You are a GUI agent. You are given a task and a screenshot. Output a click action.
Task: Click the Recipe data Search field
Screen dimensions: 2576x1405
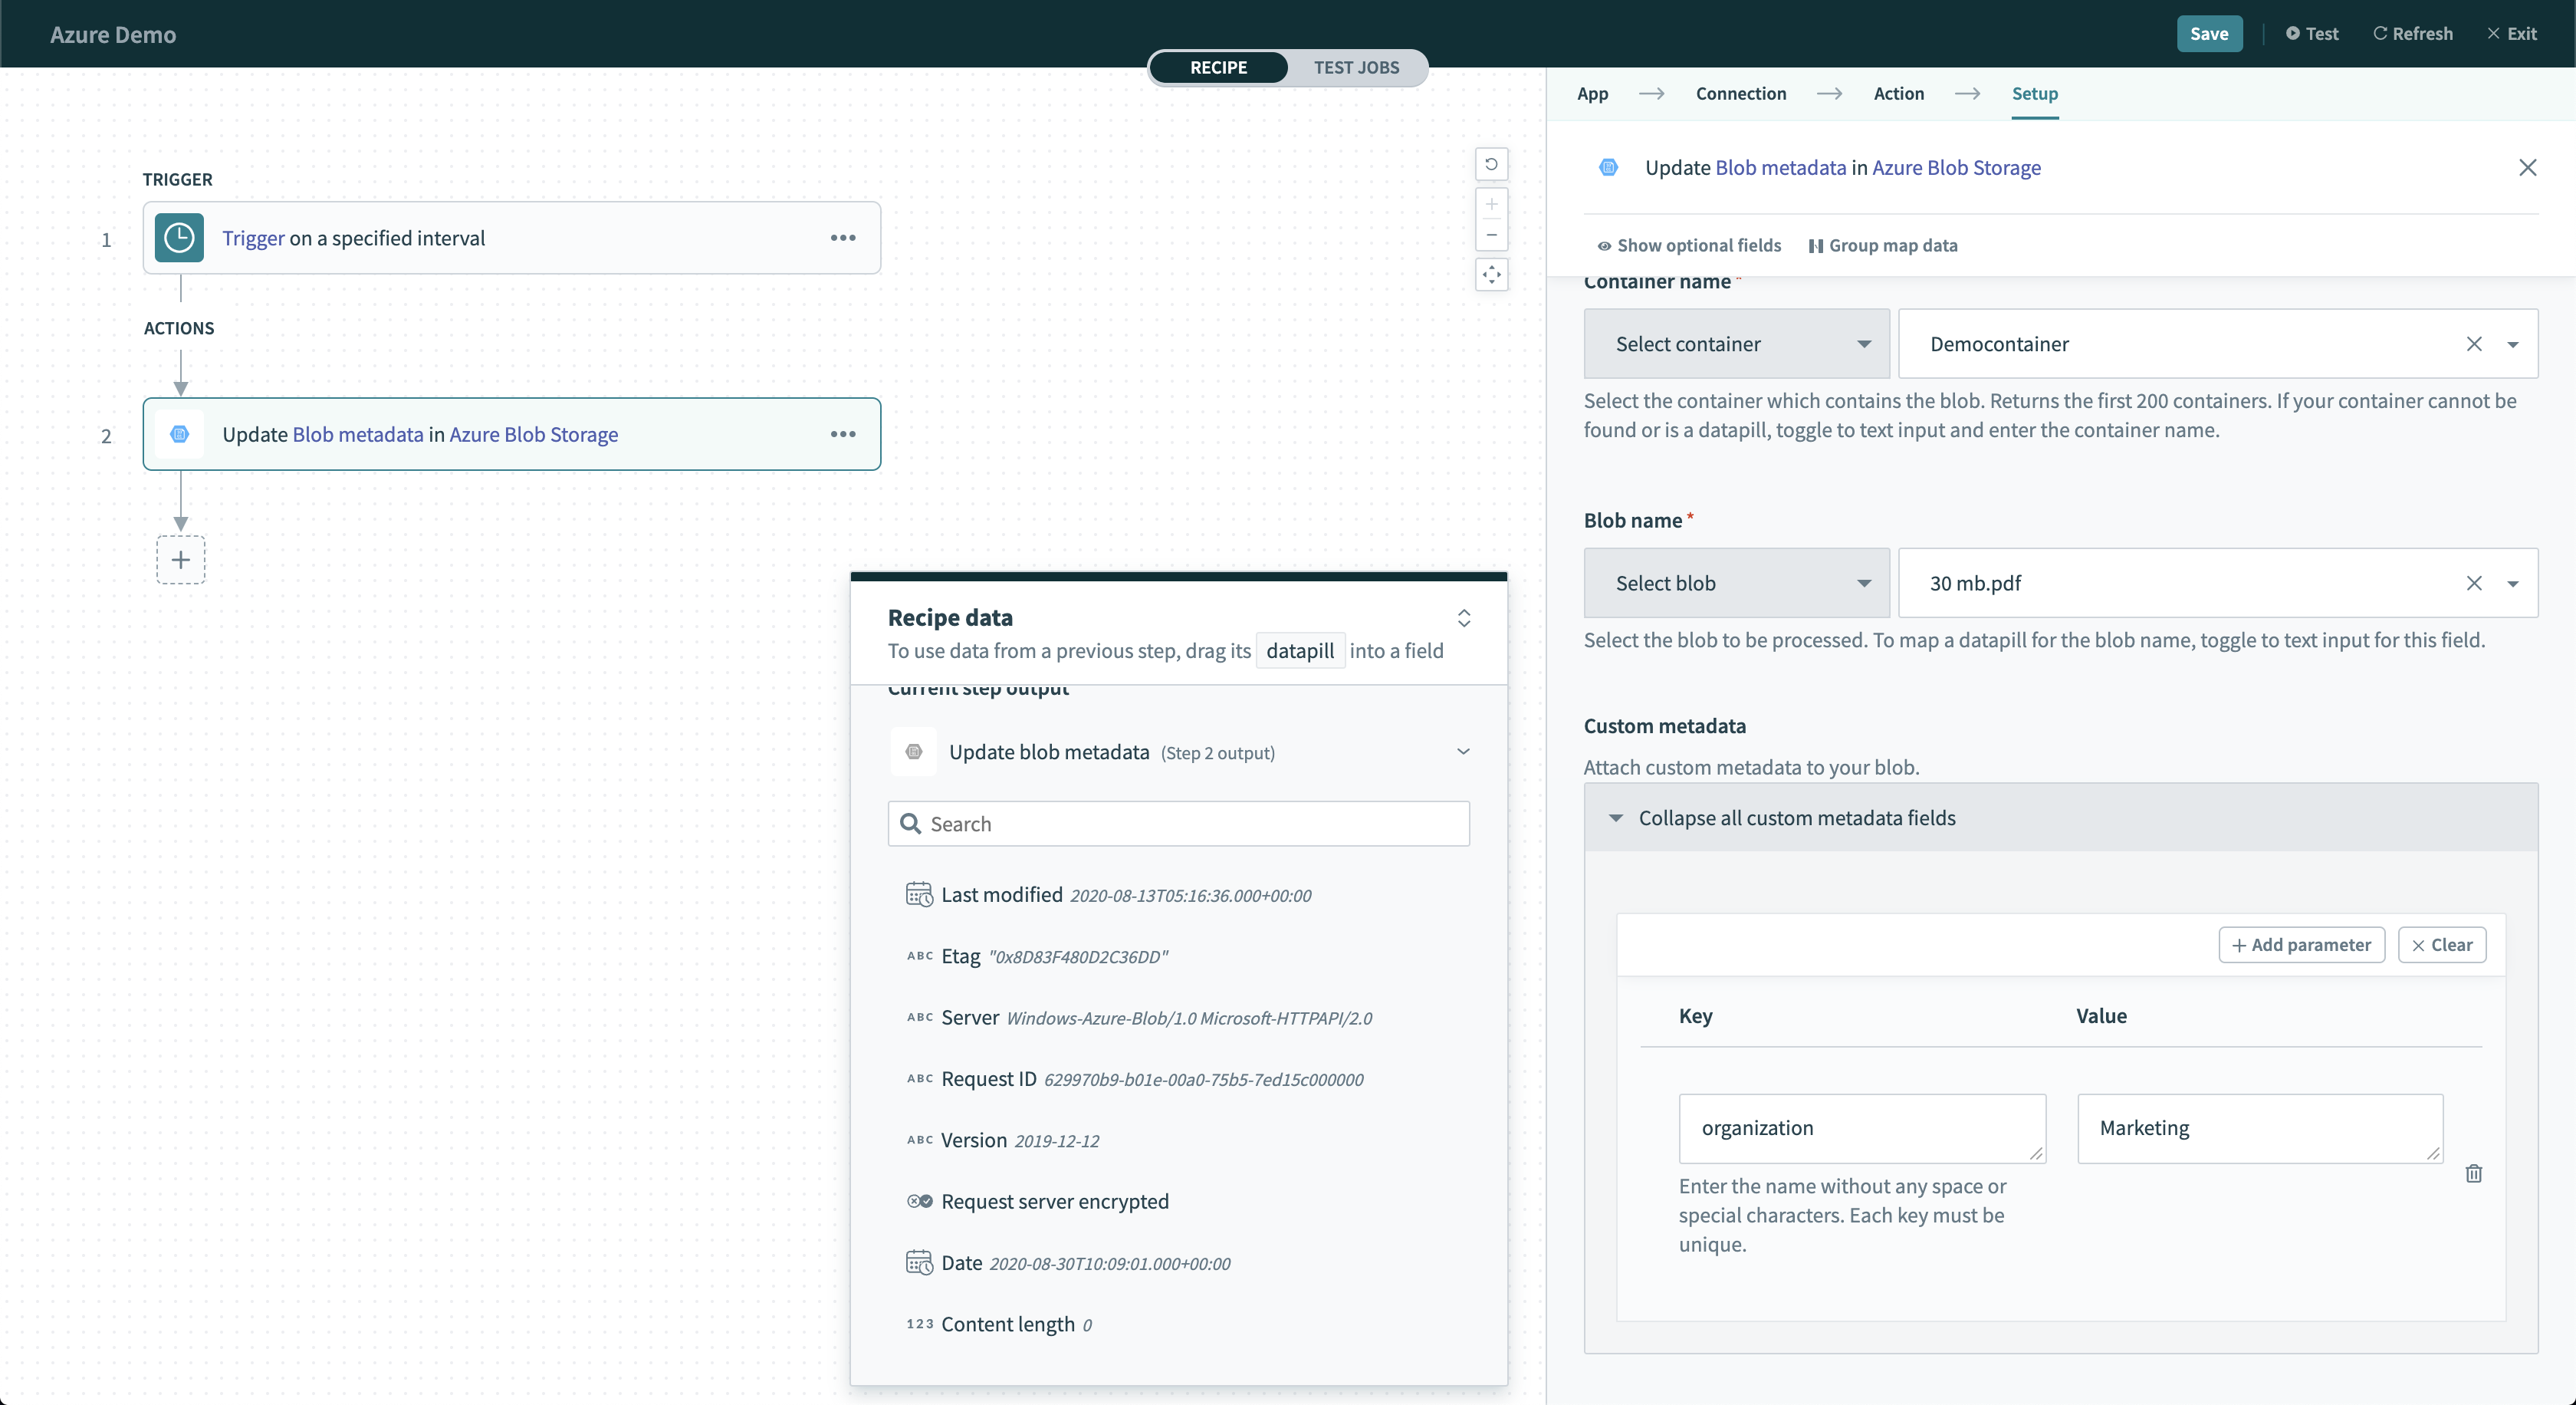tap(1180, 824)
